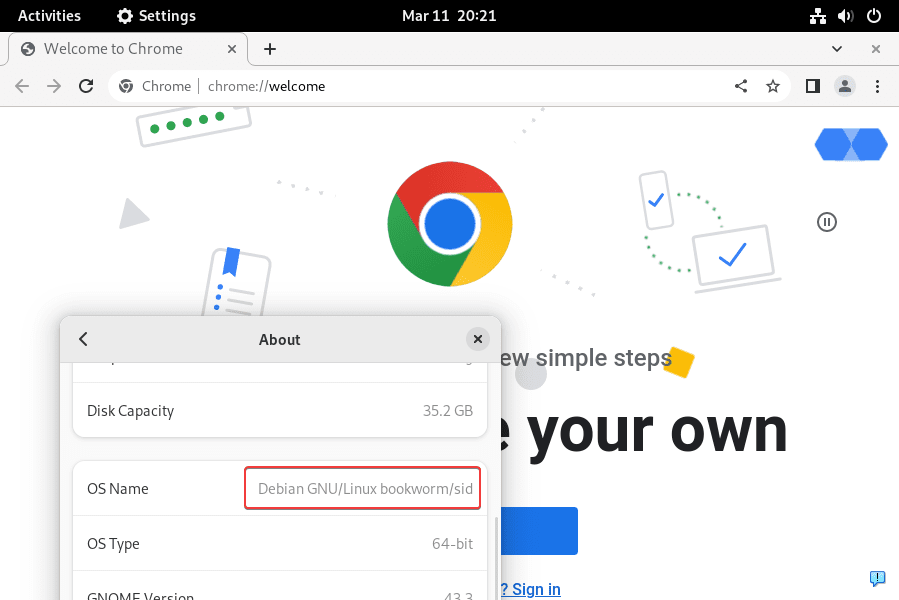Image resolution: width=899 pixels, height=600 pixels.
Task: Click the feedback speech bubble icon
Action: point(877,578)
